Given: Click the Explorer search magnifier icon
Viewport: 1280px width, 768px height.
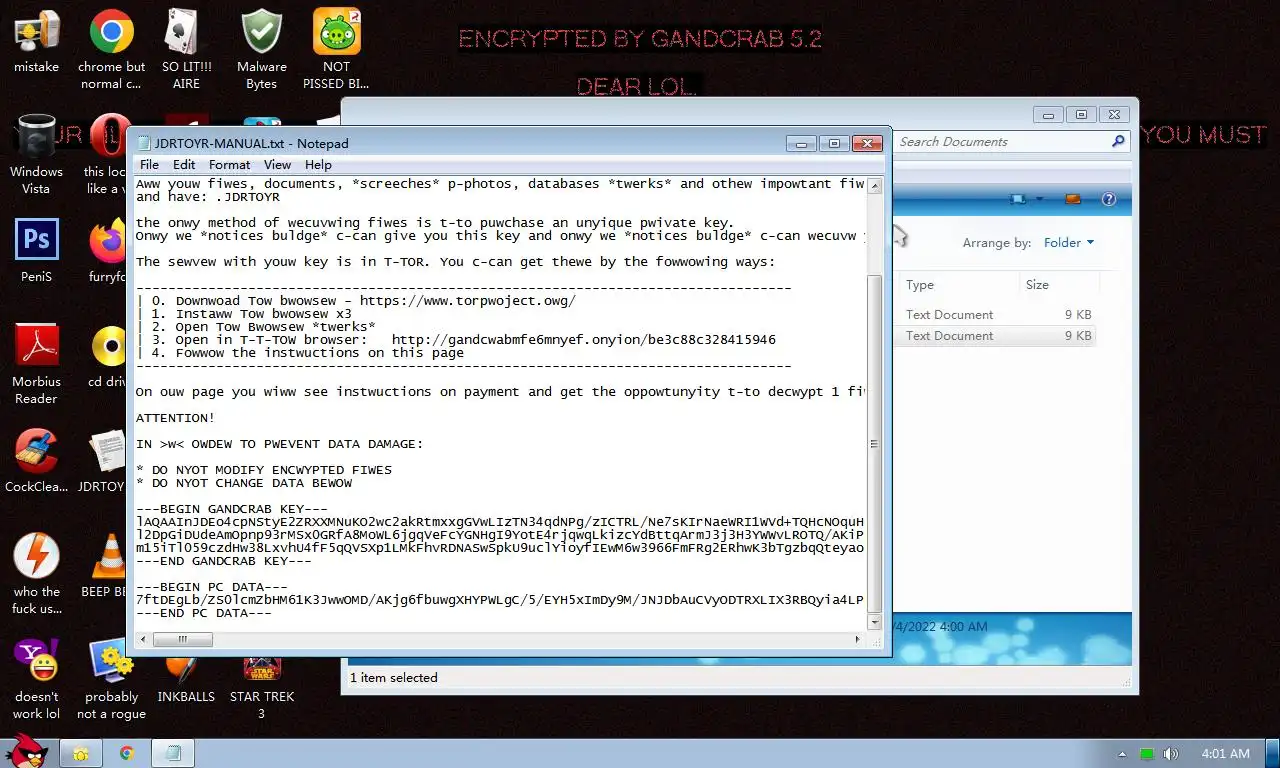Looking at the screenshot, I should coord(1119,142).
